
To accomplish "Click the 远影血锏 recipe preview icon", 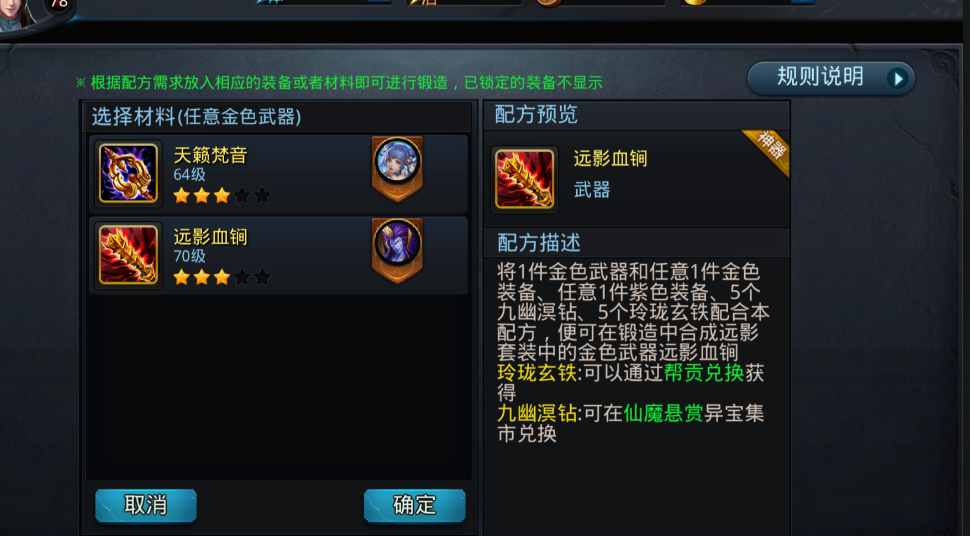I will [525, 179].
